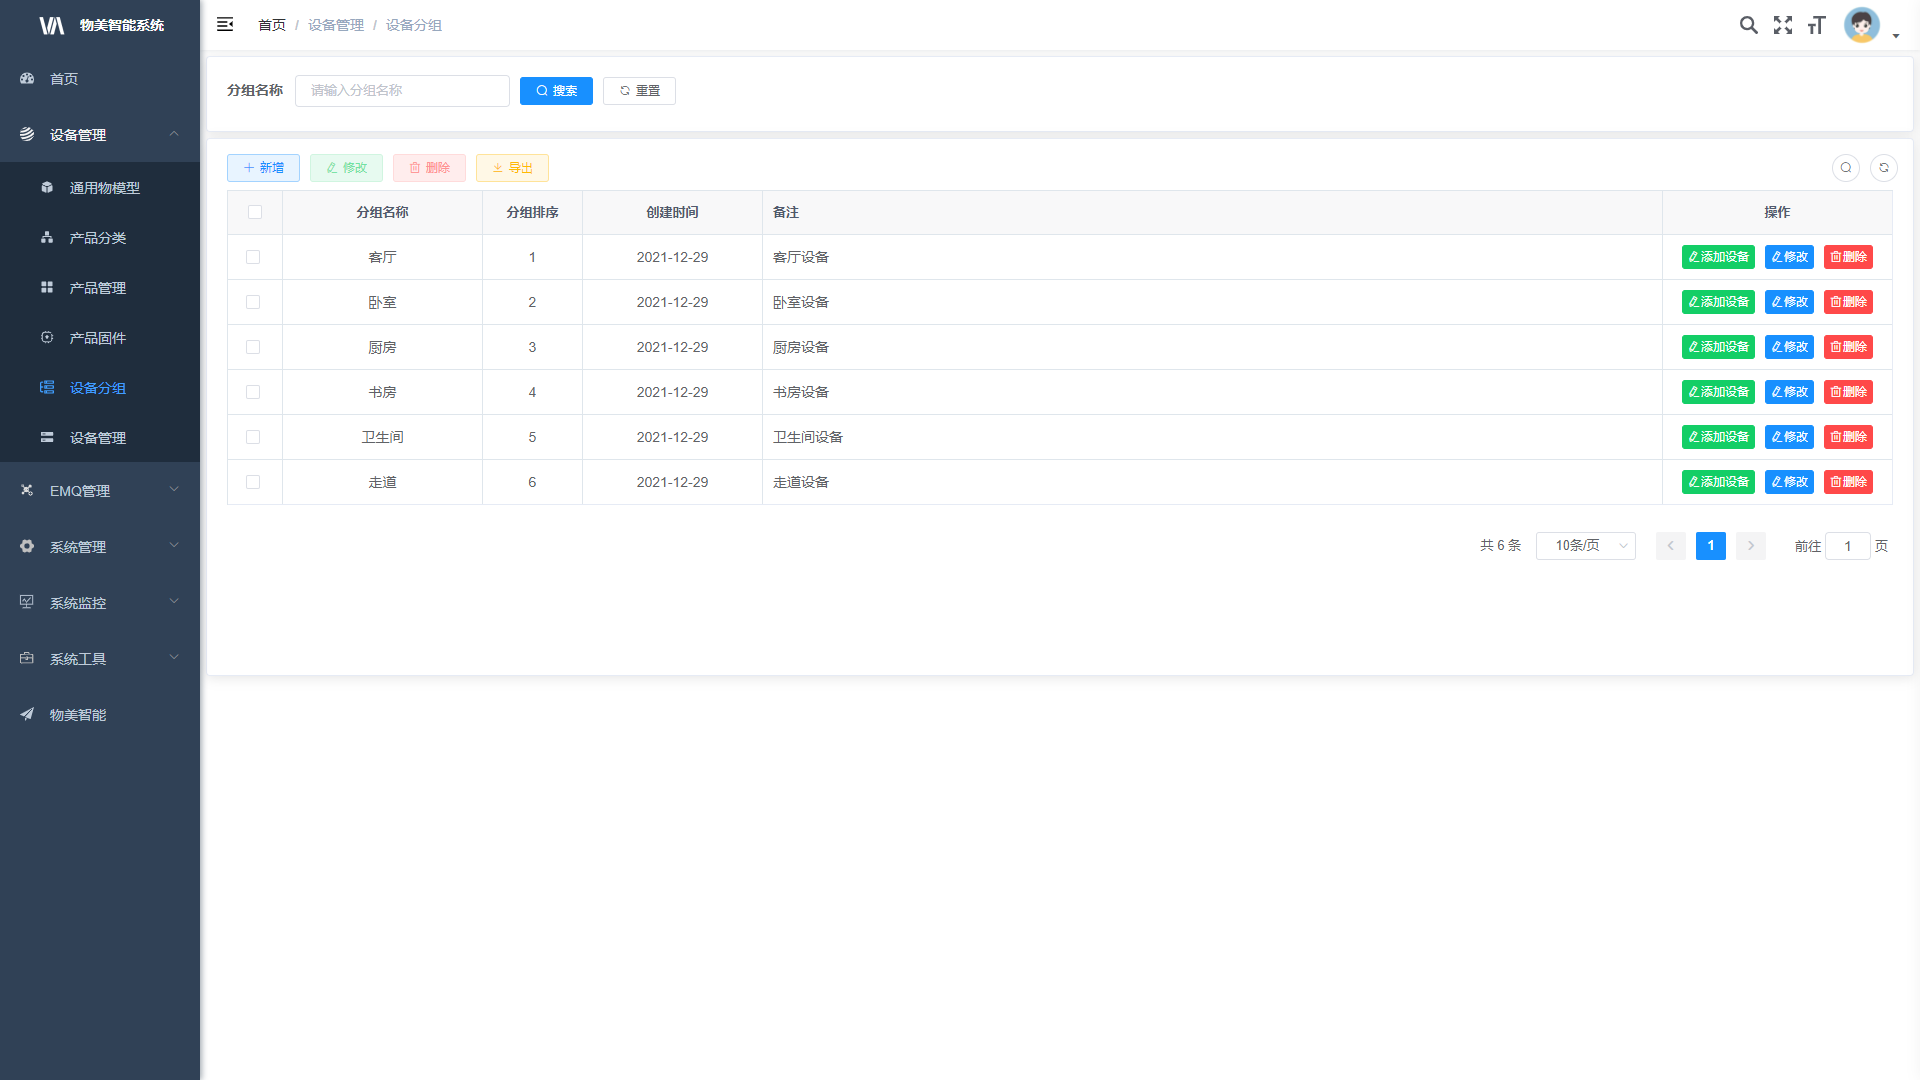Focus the 分组名称 search input field

[402, 91]
